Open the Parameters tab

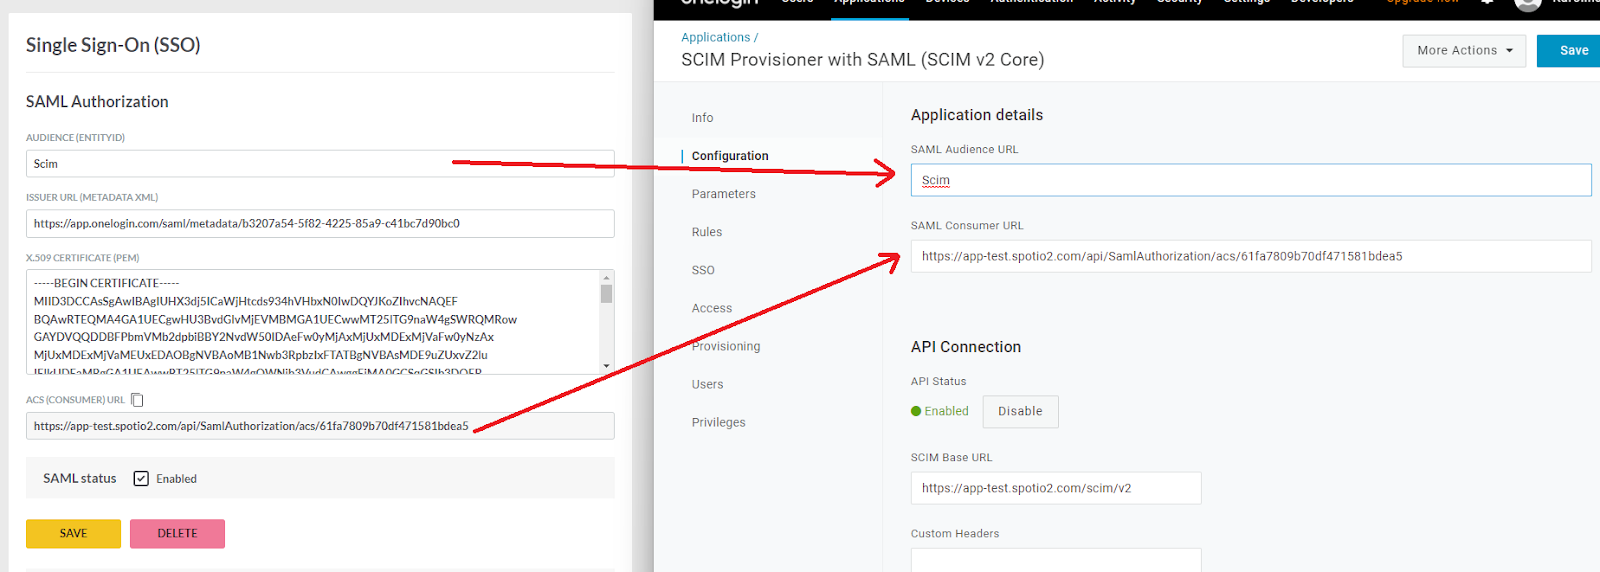coord(723,194)
